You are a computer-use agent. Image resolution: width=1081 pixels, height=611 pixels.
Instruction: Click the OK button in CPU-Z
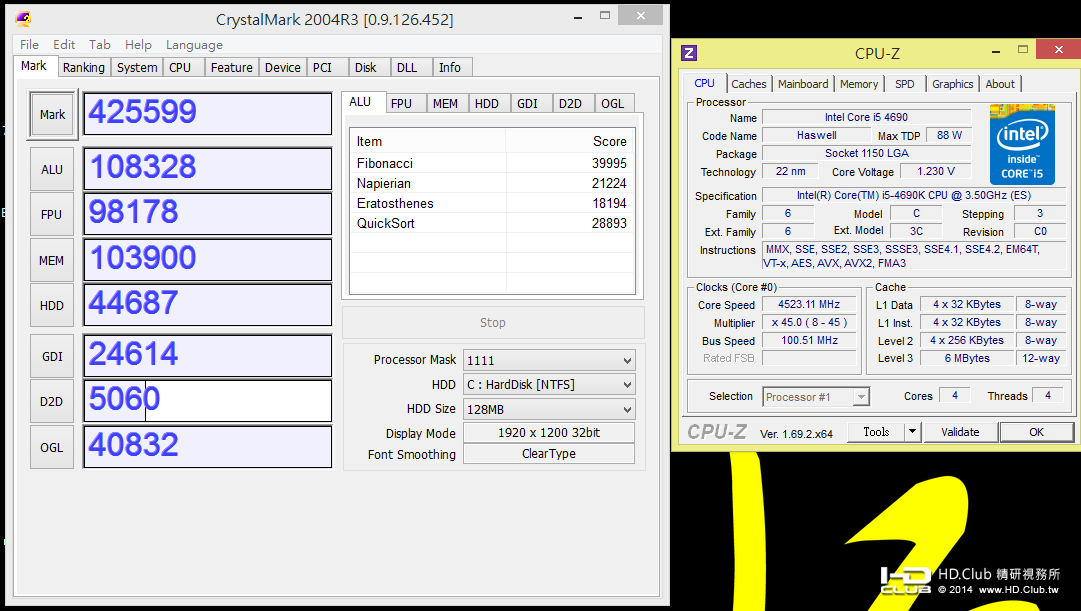click(1036, 432)
